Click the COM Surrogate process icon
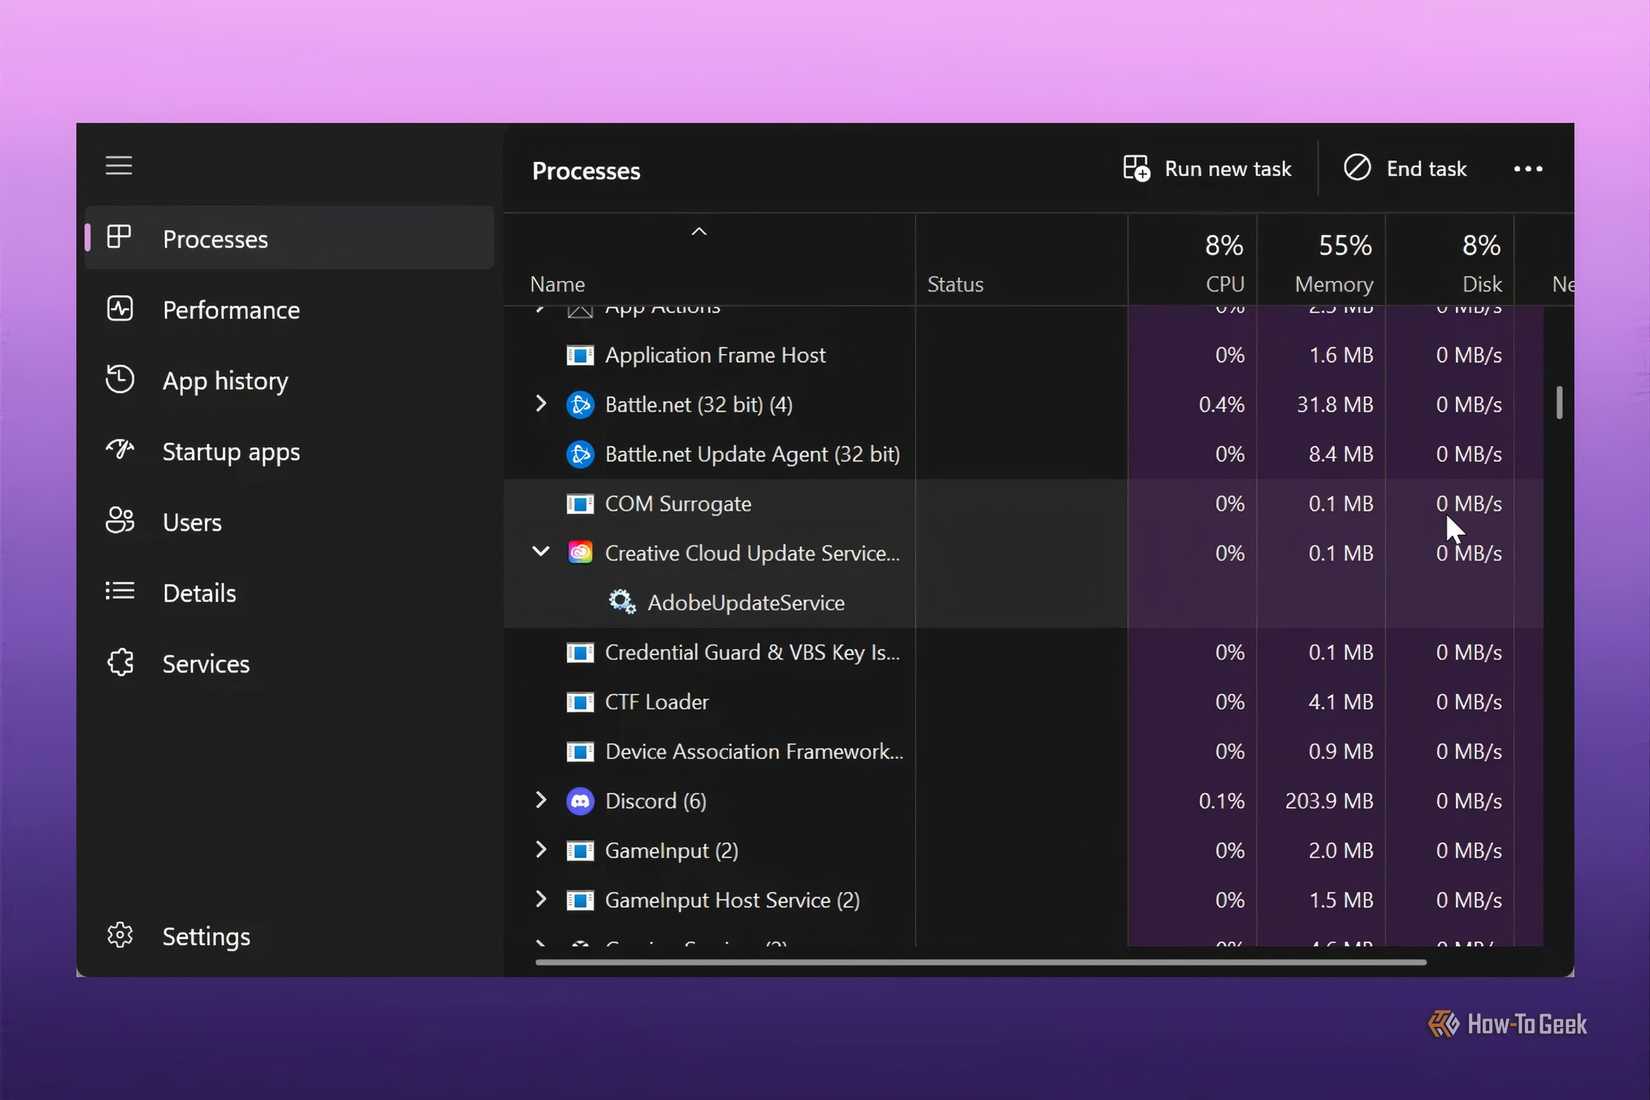 coord(580,504)
